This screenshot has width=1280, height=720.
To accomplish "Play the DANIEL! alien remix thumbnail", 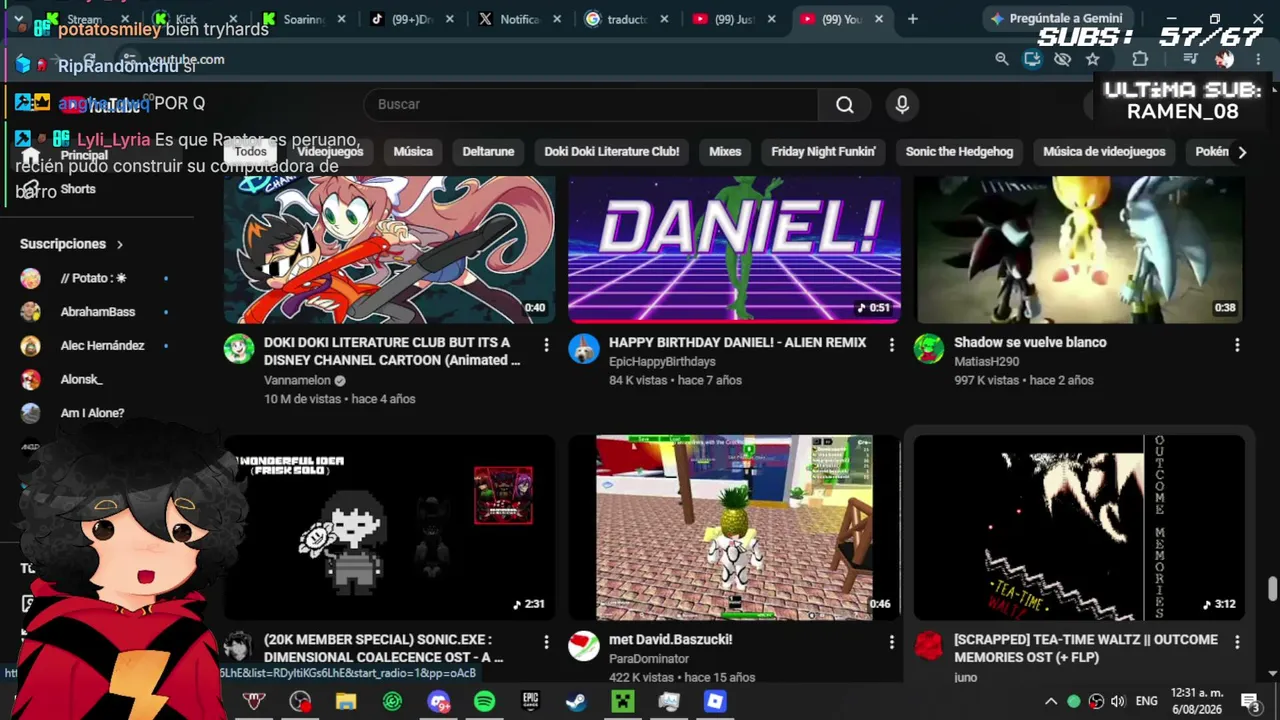I will pos(734,249).
